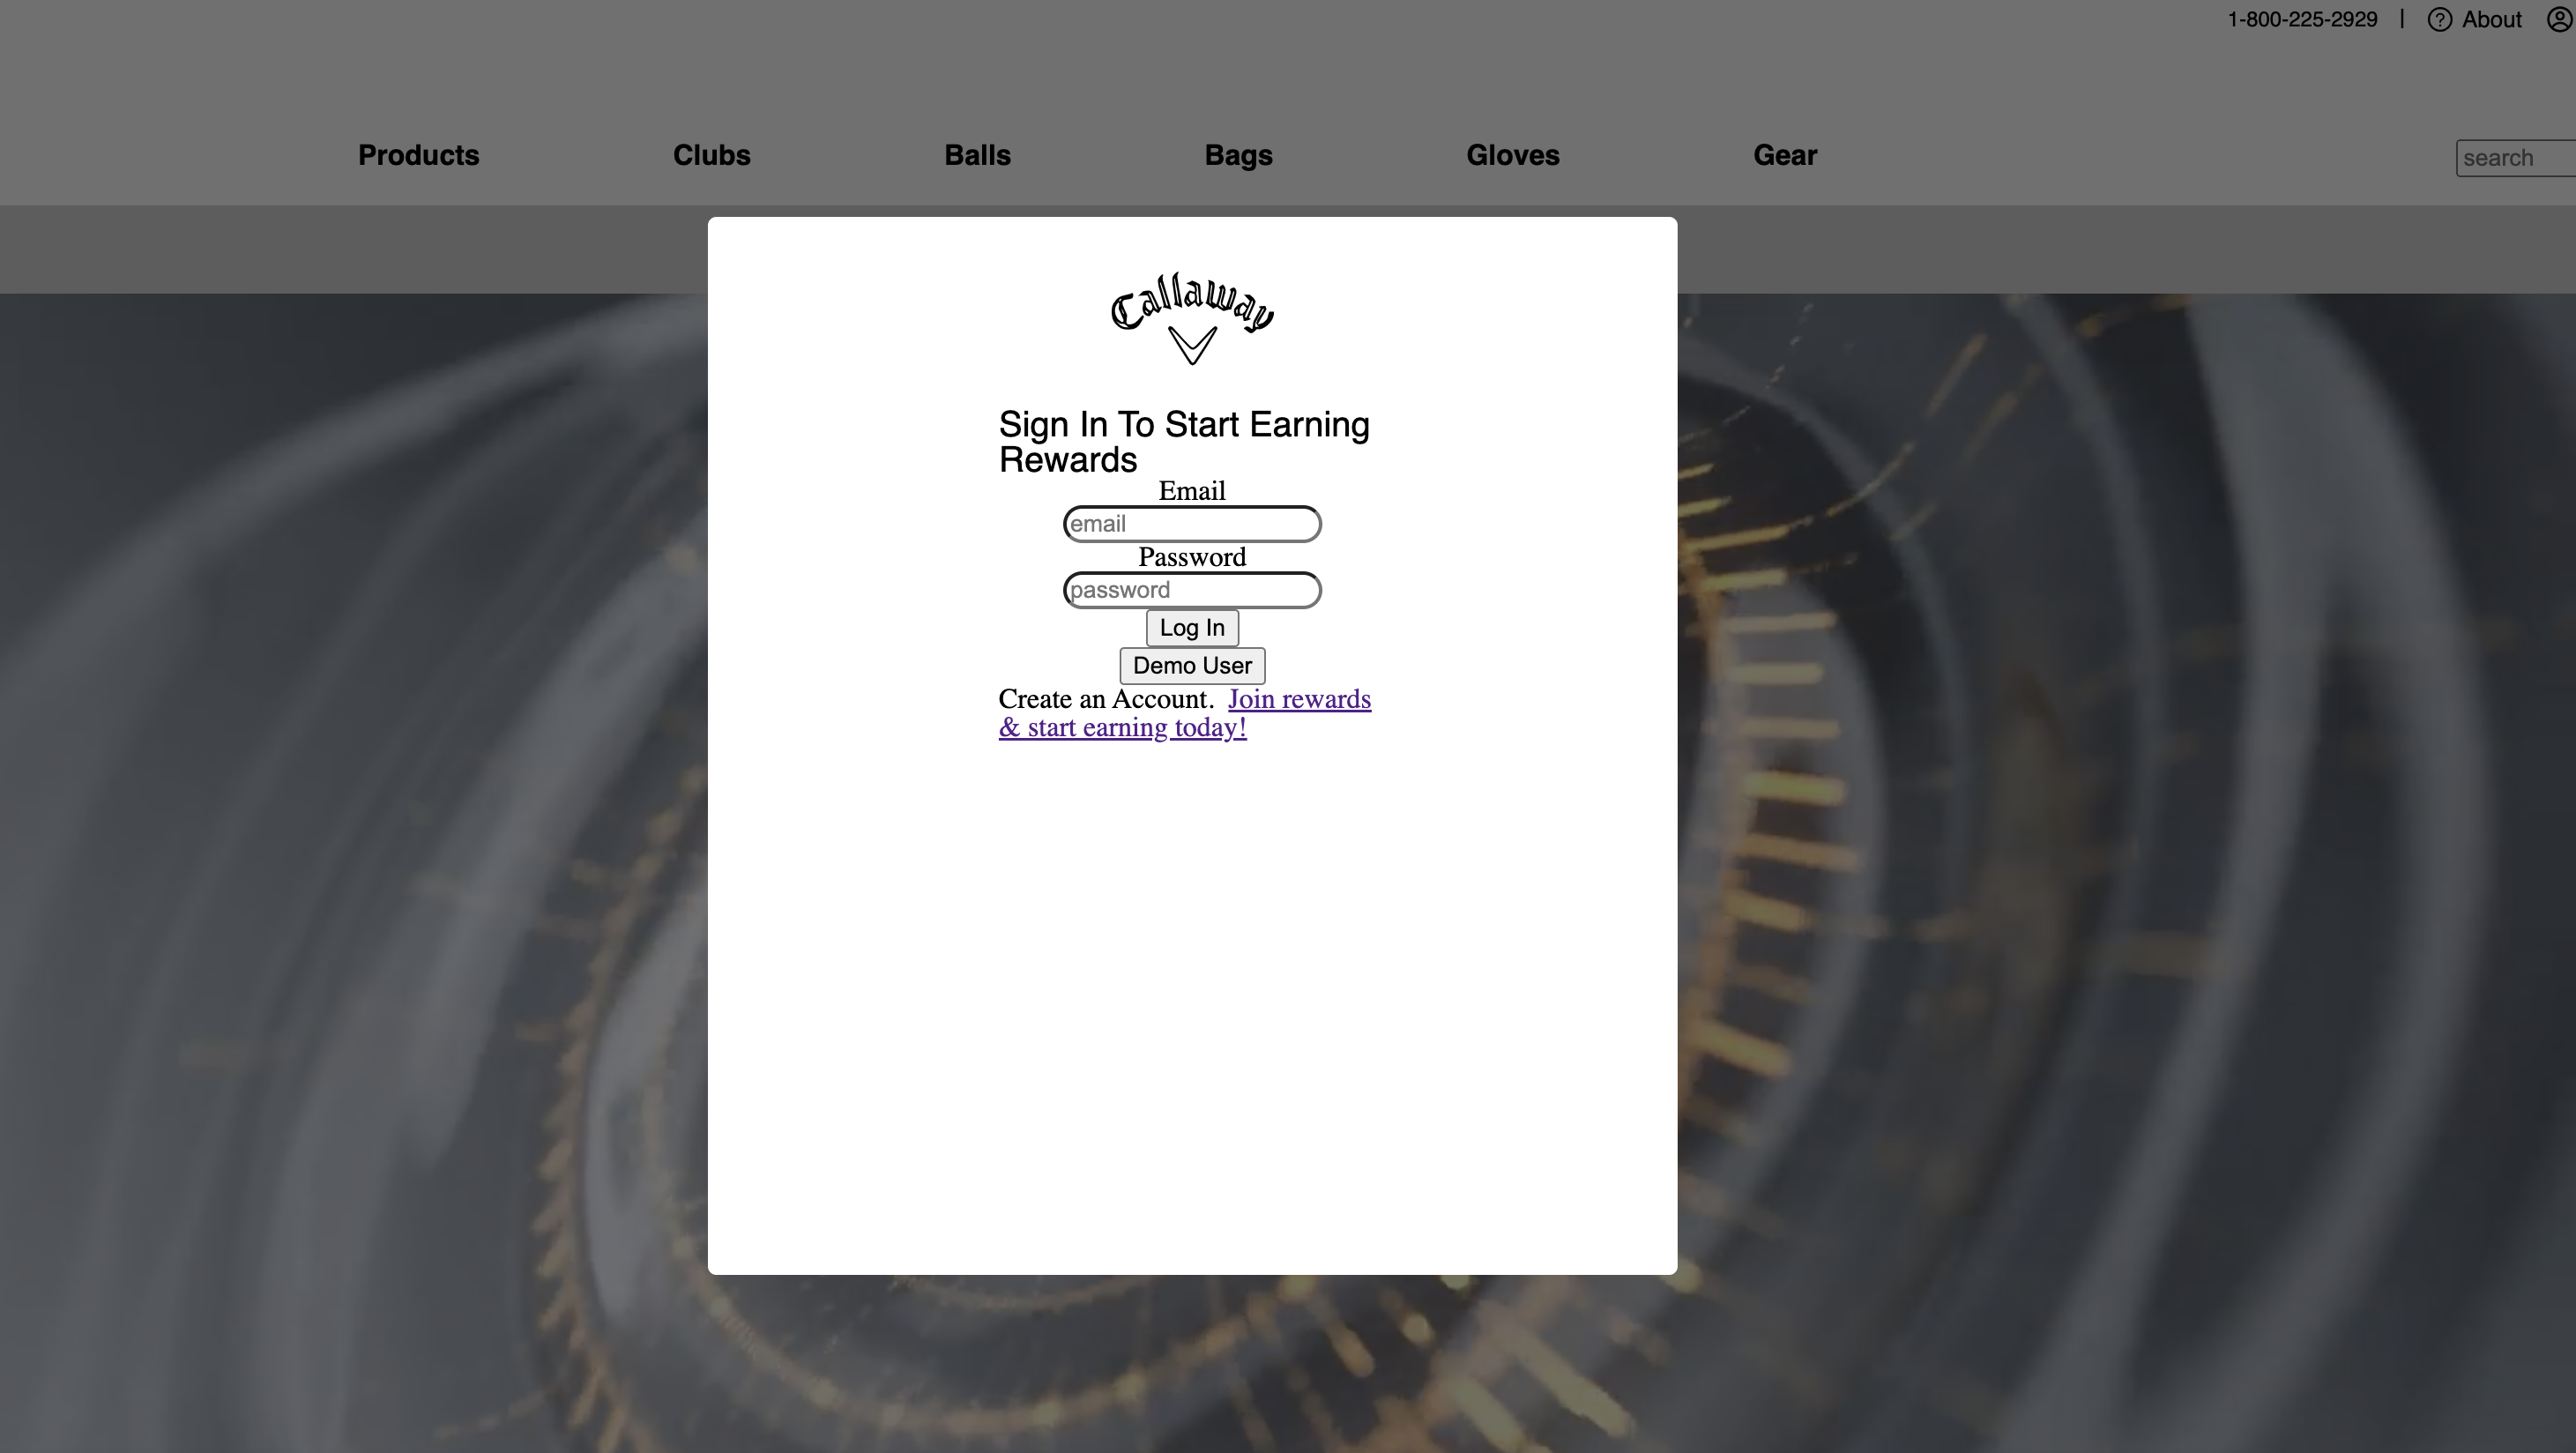The width and height of the screenshot is (2576, 1453).
Task: Select the Balls navigation tab
Action: click(x=977, y=156)
